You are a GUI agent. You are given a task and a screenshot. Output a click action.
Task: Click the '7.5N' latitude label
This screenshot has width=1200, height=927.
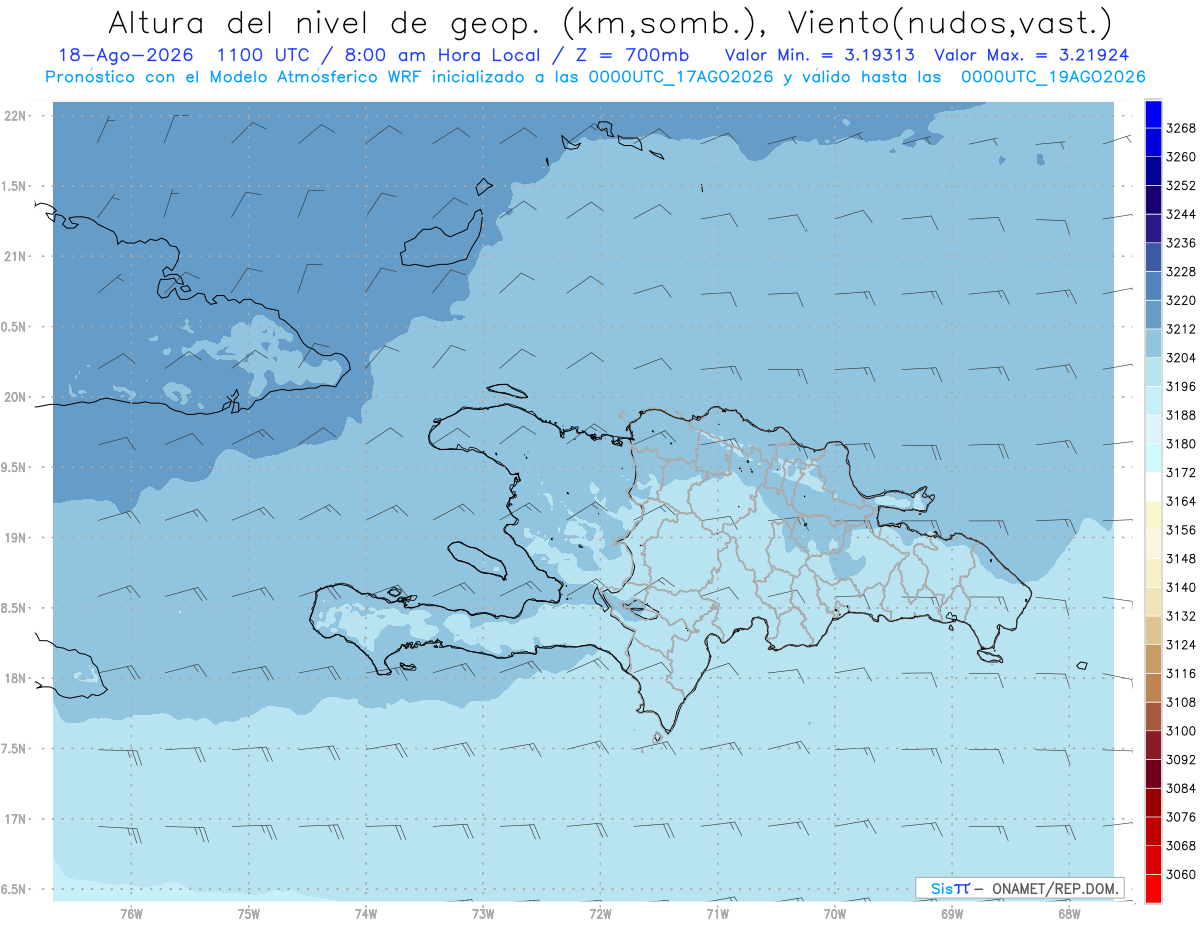tap(14, 749)
